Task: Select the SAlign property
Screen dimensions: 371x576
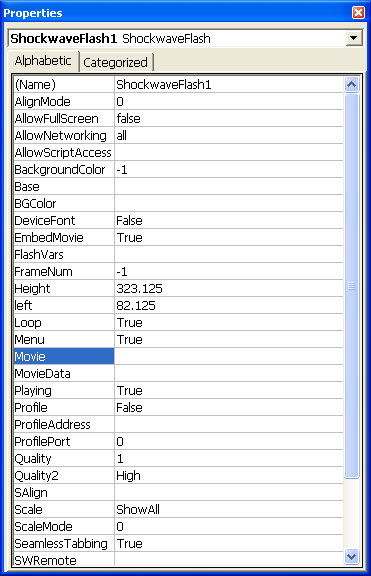Action: 64,492
